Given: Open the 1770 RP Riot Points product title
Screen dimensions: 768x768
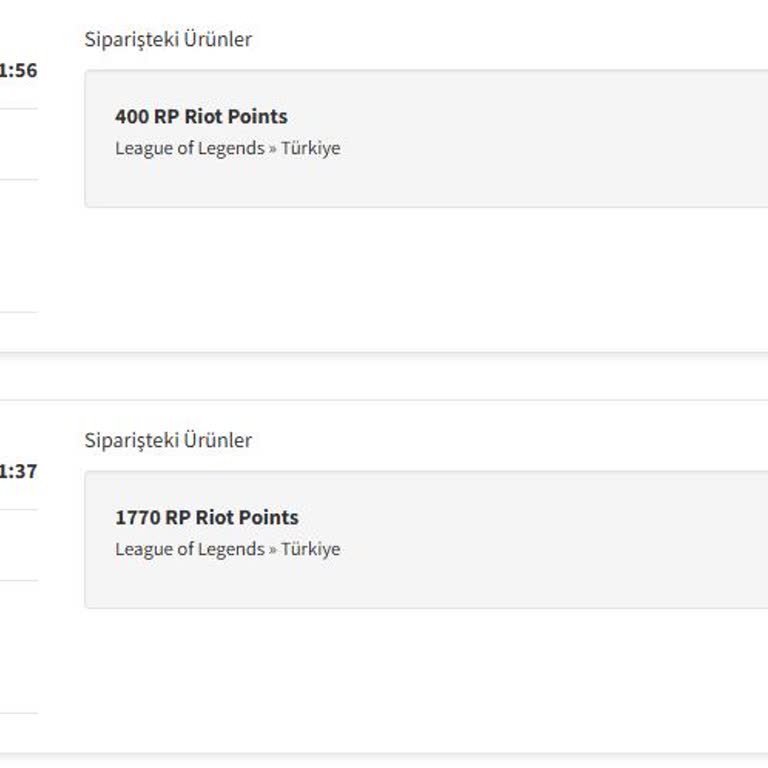Looking at the screenshot, I should point(207,518).
